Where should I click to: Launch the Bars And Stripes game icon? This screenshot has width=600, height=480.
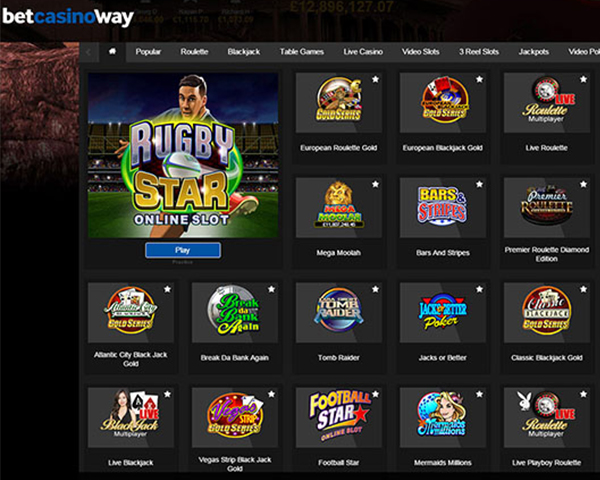coord(443,207)
